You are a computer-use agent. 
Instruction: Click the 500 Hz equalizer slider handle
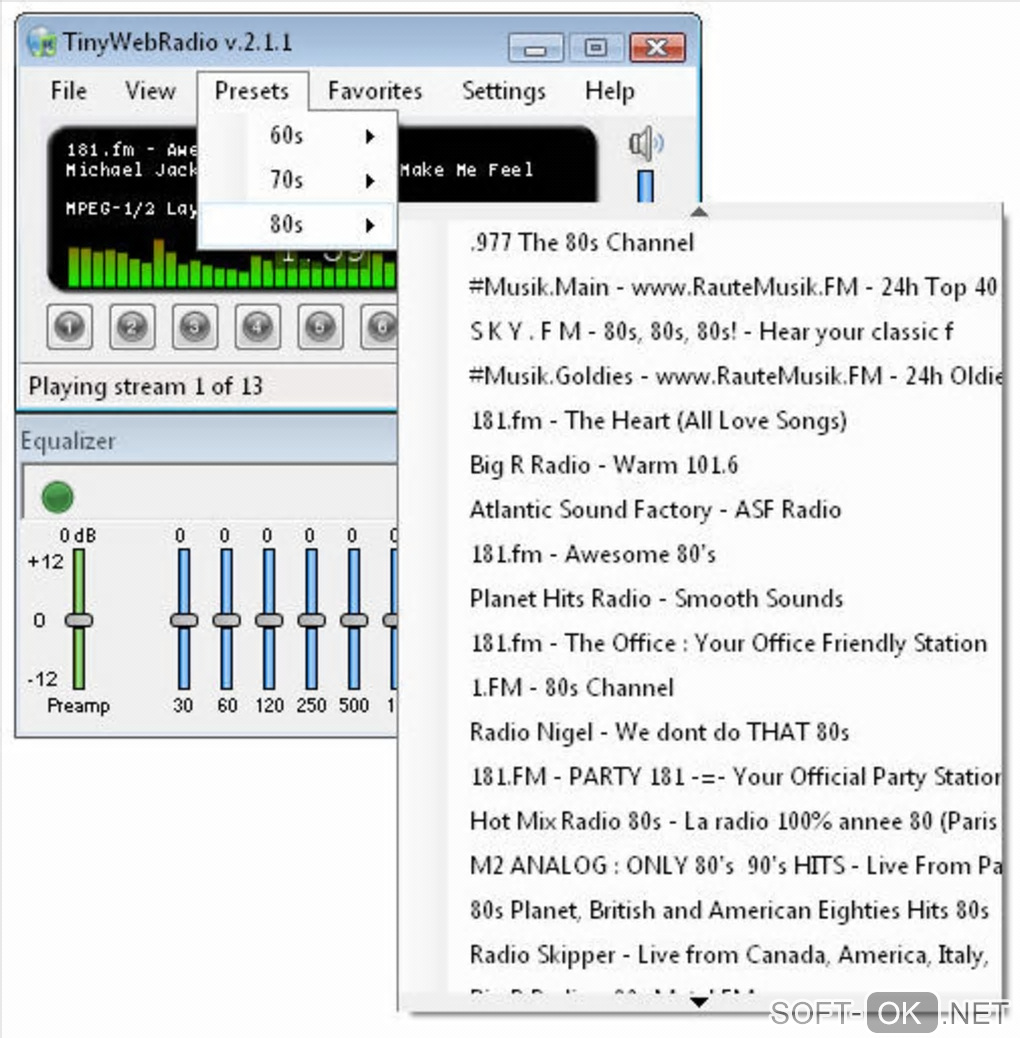(353, 620)
